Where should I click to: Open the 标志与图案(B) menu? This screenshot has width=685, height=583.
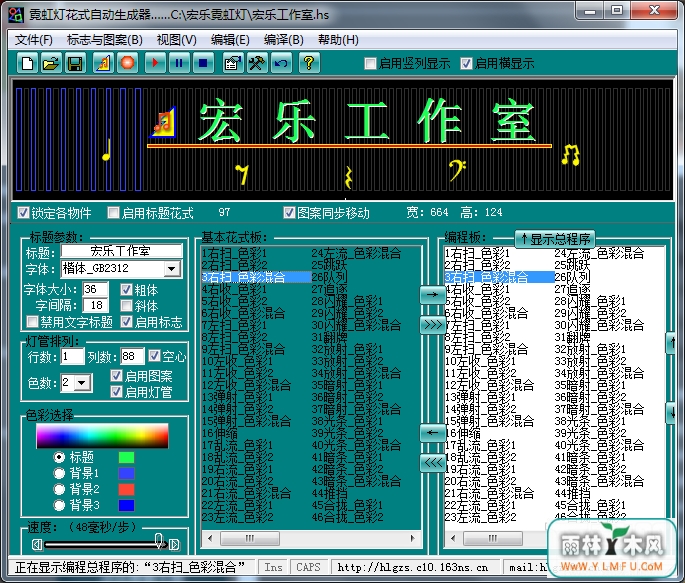coord(105,40)
